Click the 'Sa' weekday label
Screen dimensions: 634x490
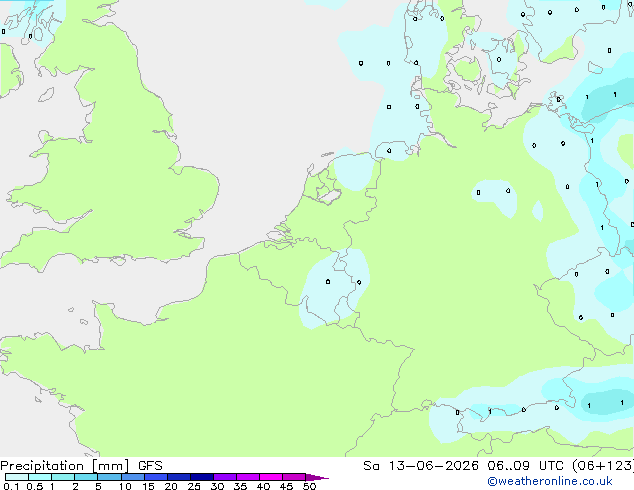pos(371,466)
